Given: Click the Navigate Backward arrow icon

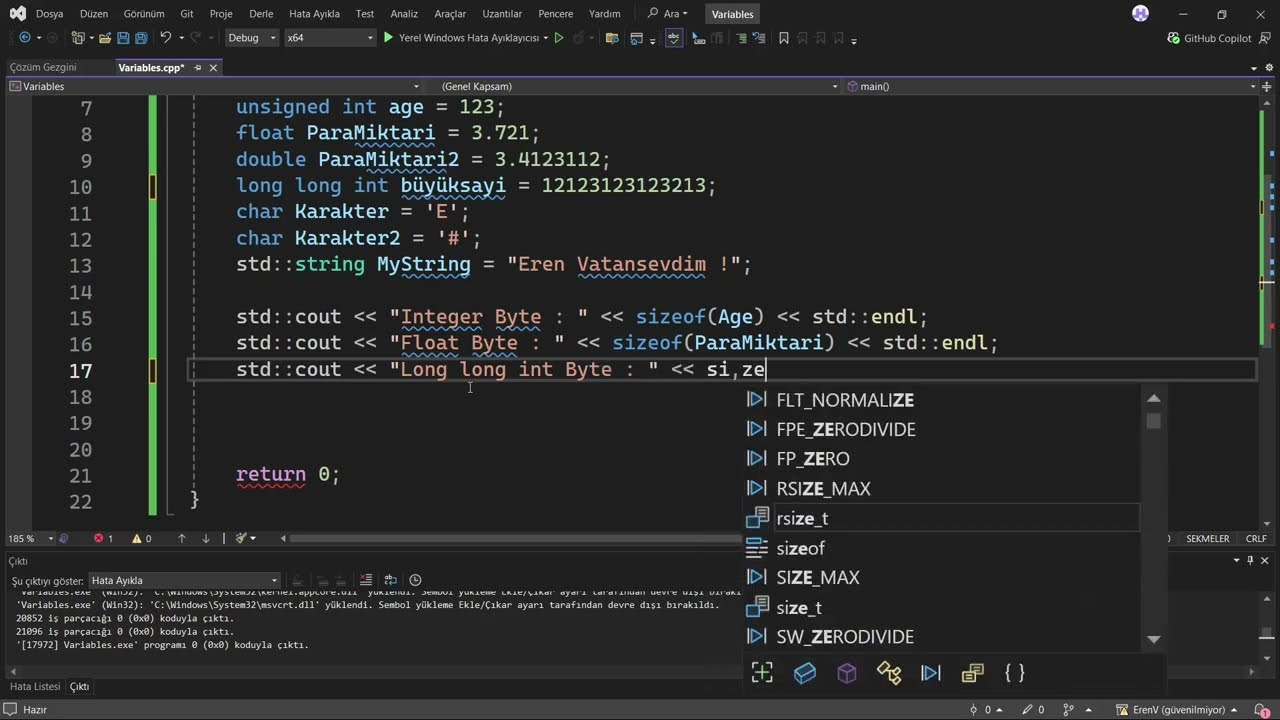Looking at the screenshot, I should (x=25, y=38).
